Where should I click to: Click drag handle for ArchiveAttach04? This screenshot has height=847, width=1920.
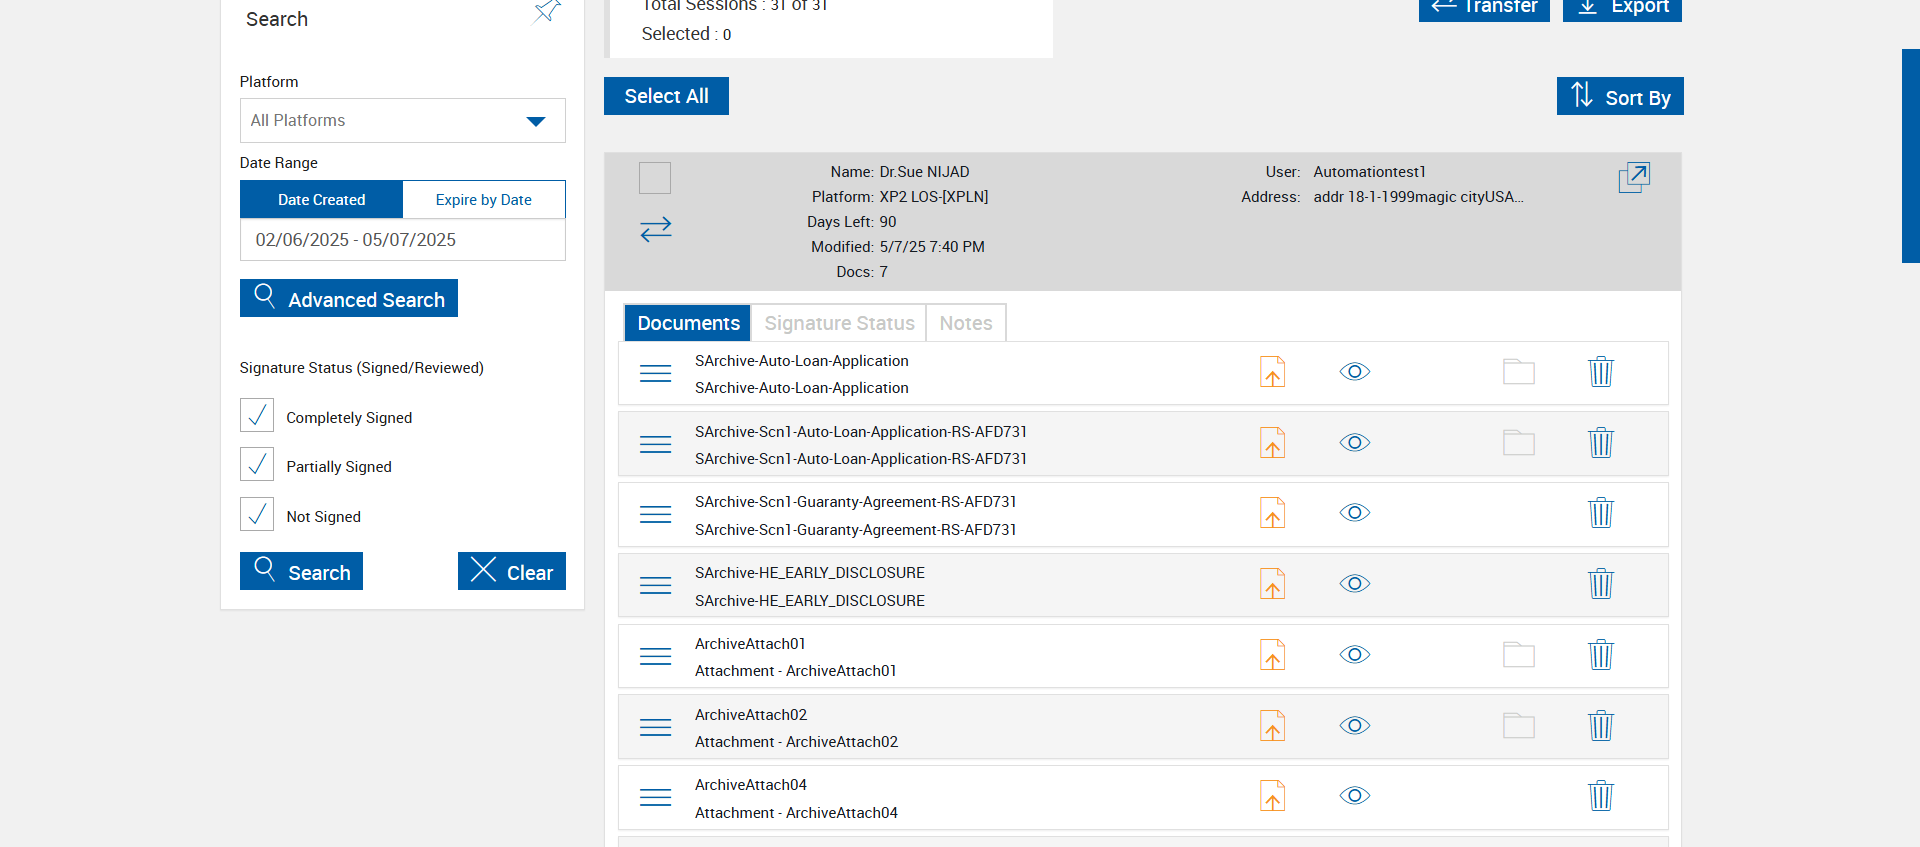[x=656, y=797]
